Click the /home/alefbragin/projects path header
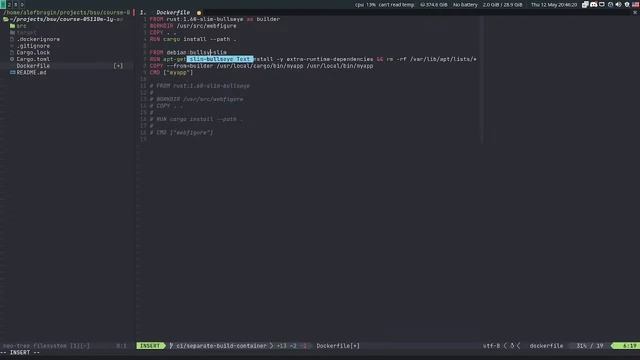The image size is (640, 360). click(x=66, y=12)
